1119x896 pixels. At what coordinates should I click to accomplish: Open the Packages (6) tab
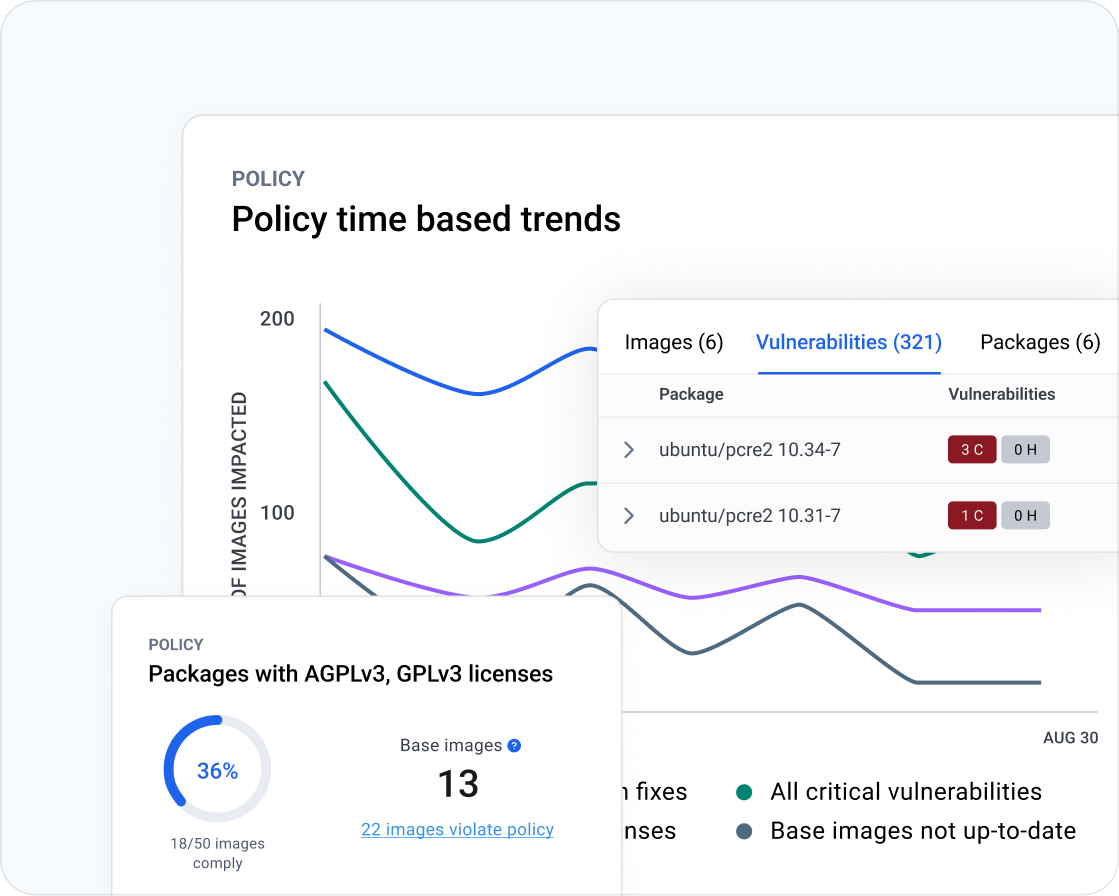(1040, 342)
